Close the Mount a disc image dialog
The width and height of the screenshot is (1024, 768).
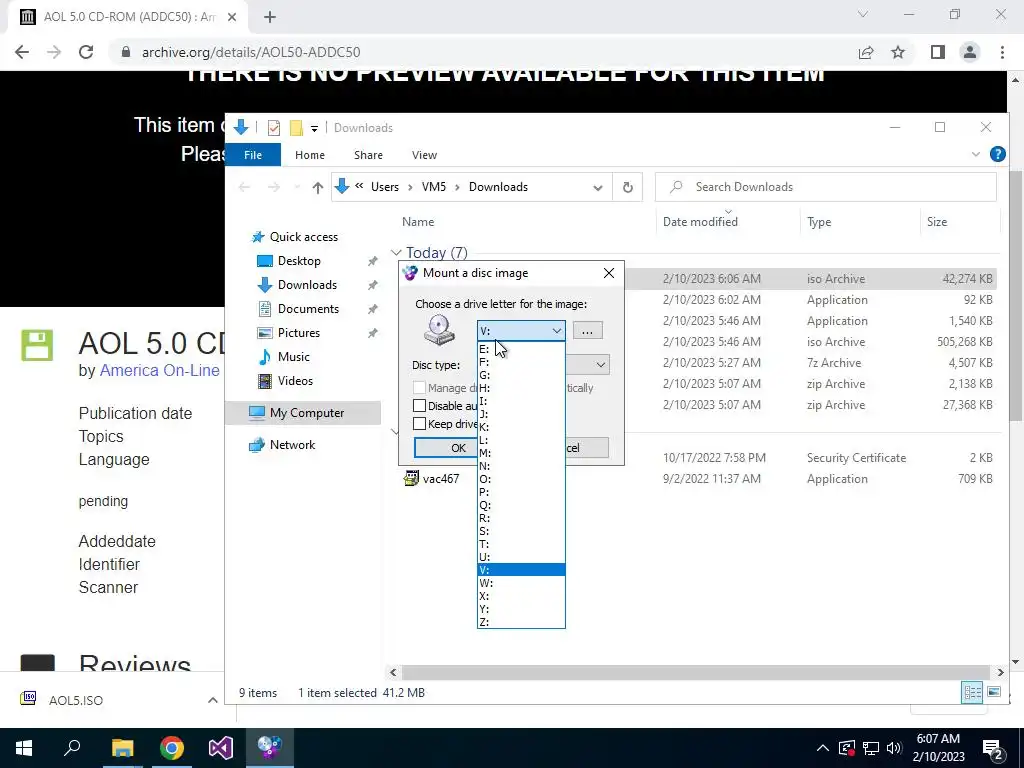coord(609,273)
